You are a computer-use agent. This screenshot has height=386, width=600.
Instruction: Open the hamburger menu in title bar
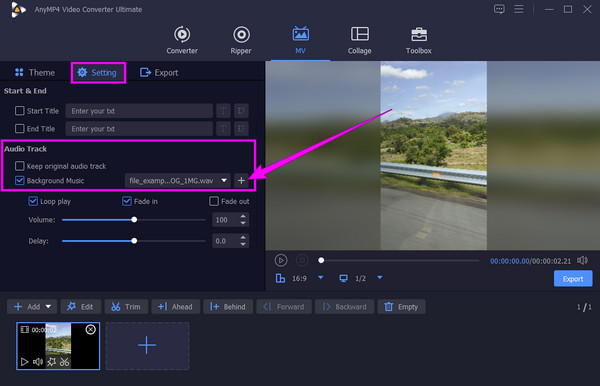(x=518, y=9)
